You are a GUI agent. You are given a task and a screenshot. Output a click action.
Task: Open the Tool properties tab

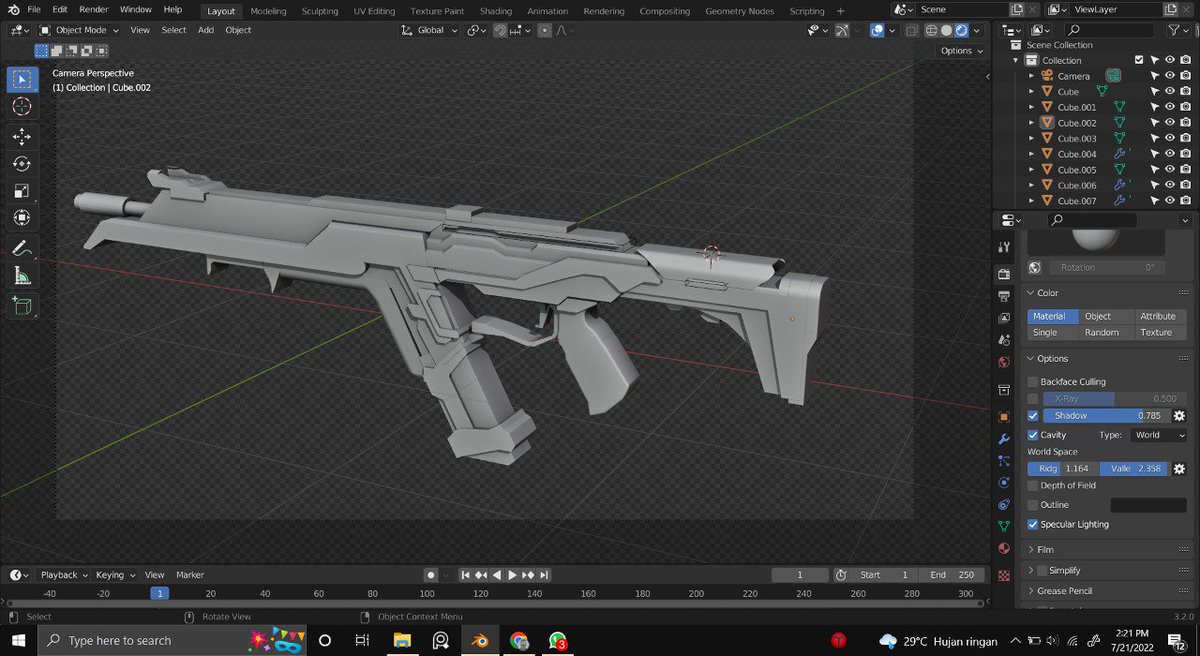pyautogui.click(x=1004, y=246)
